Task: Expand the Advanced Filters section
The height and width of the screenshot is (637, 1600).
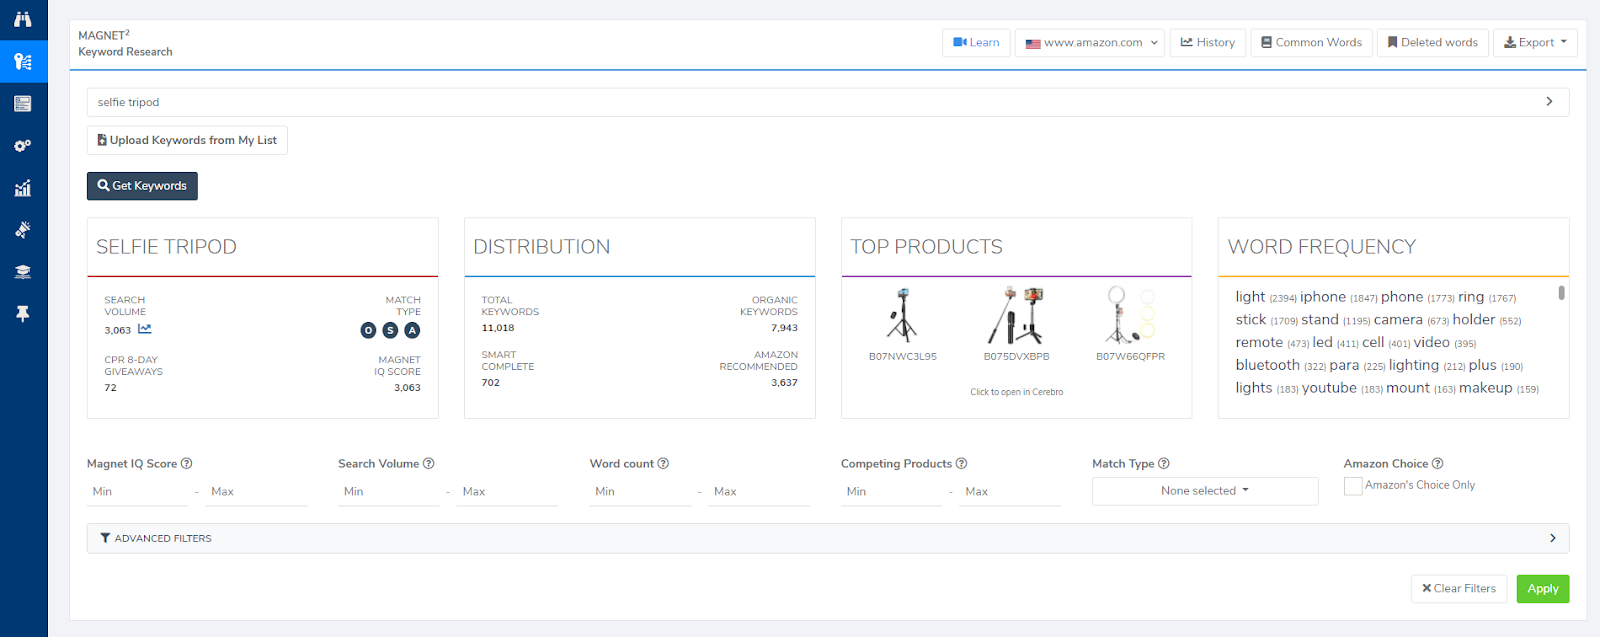Action: coord(828,538)
